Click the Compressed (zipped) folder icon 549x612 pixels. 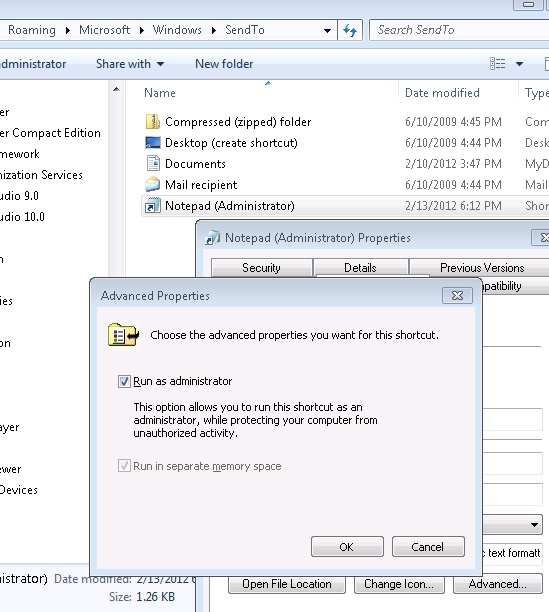pos(153,122)
